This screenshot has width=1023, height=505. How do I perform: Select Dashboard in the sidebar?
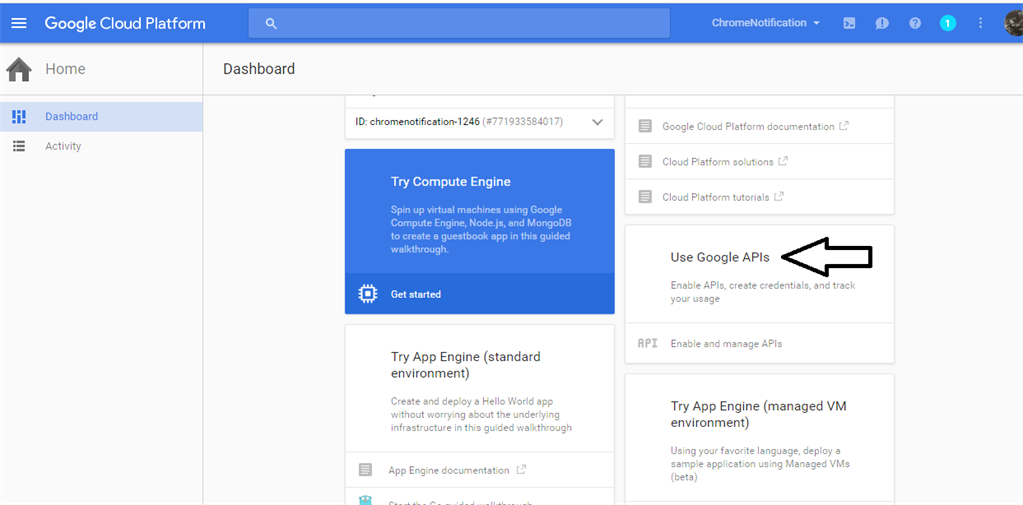click(71, 116)
